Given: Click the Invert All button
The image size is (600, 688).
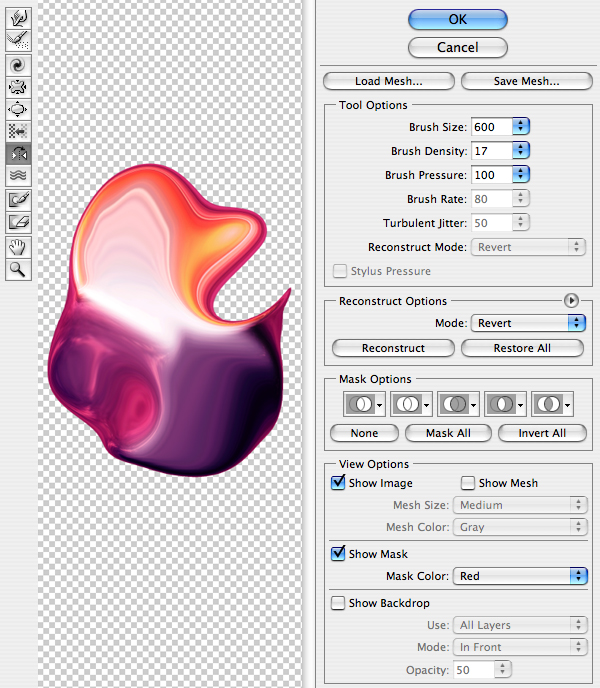Looking at the screenshot, I should click(542, 433).
